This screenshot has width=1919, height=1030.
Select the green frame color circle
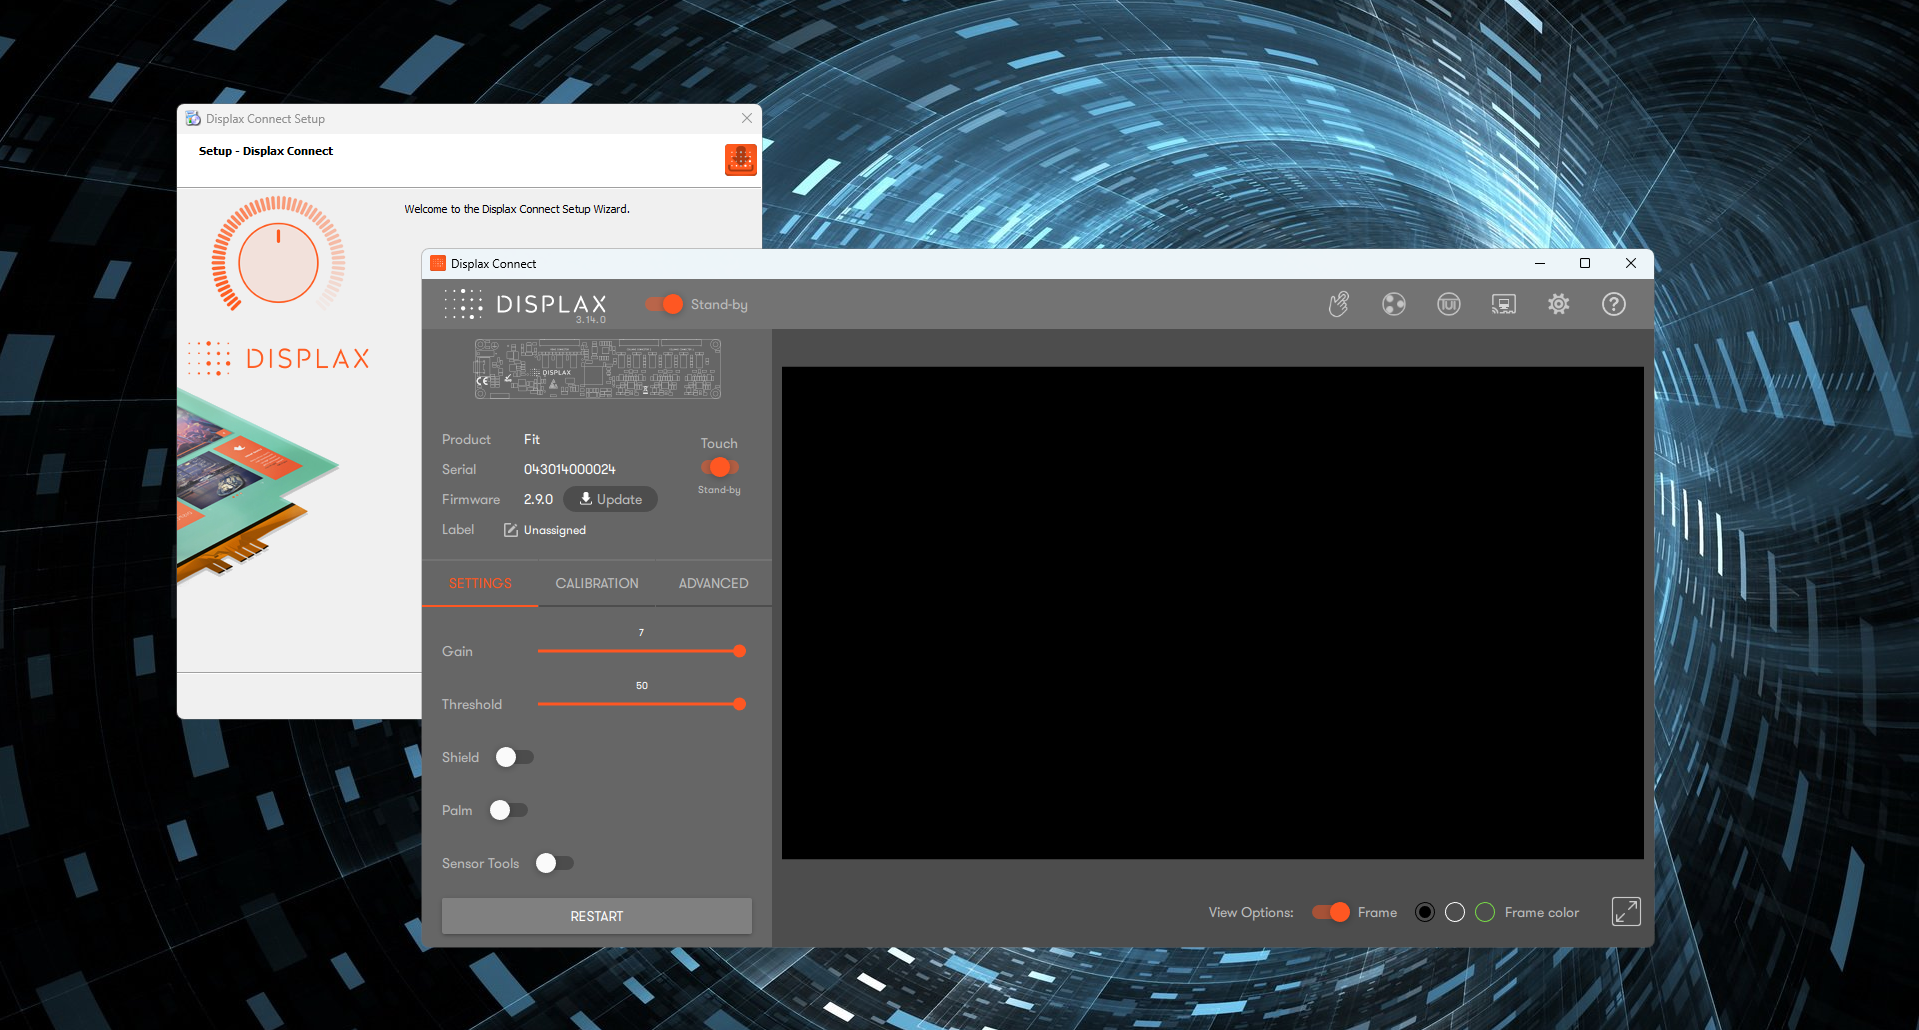1485,912
